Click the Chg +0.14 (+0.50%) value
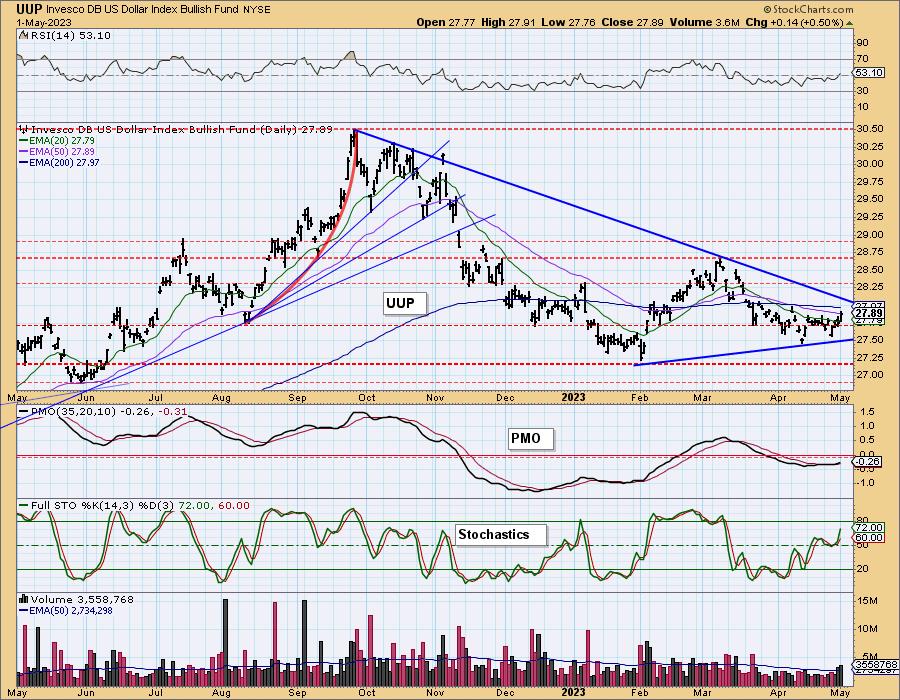This screenshot has height=700, width=900. [794, 22]
